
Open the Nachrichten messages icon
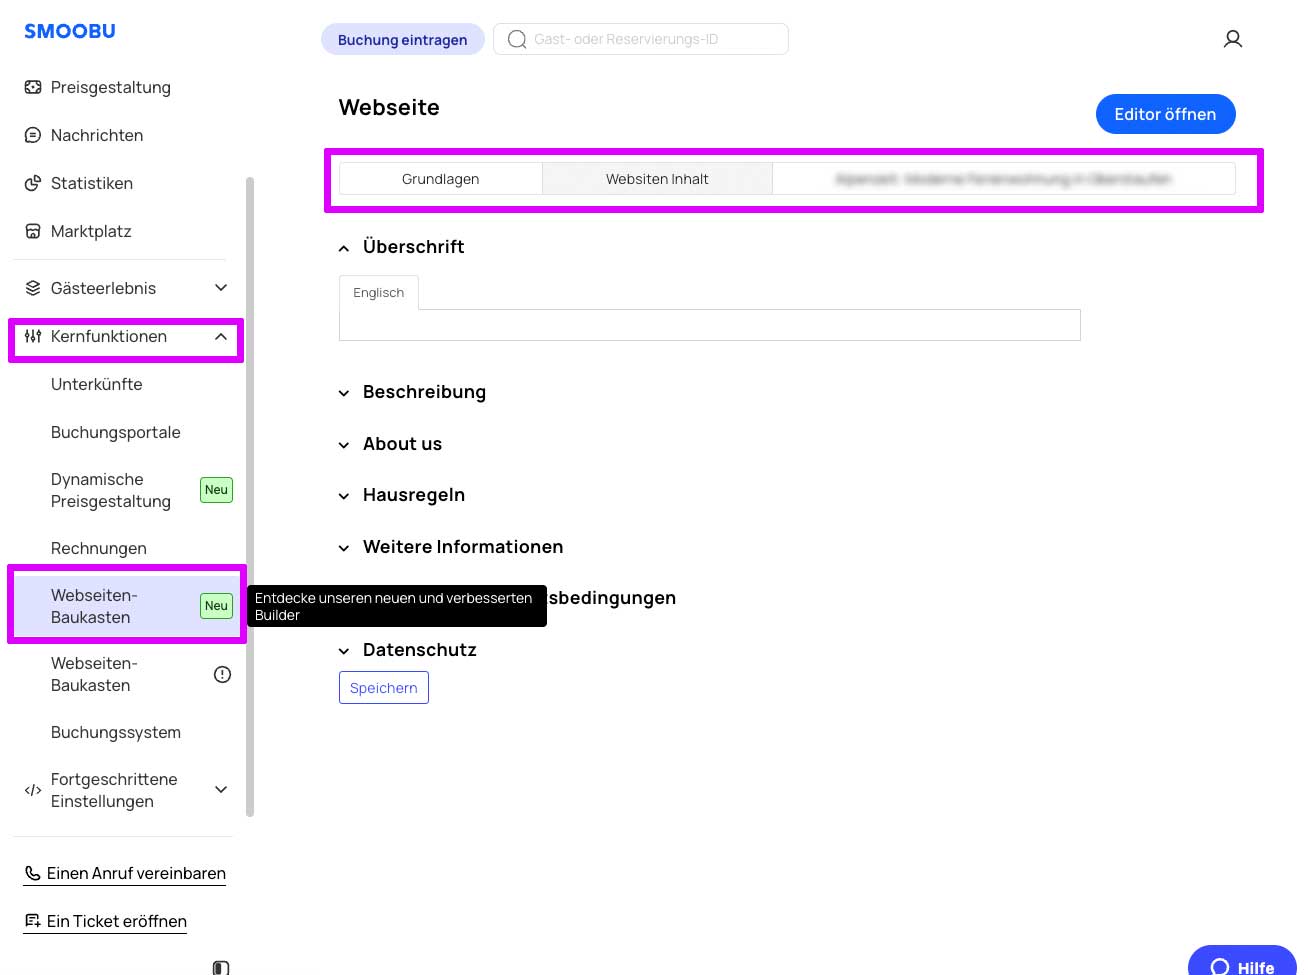32,135
